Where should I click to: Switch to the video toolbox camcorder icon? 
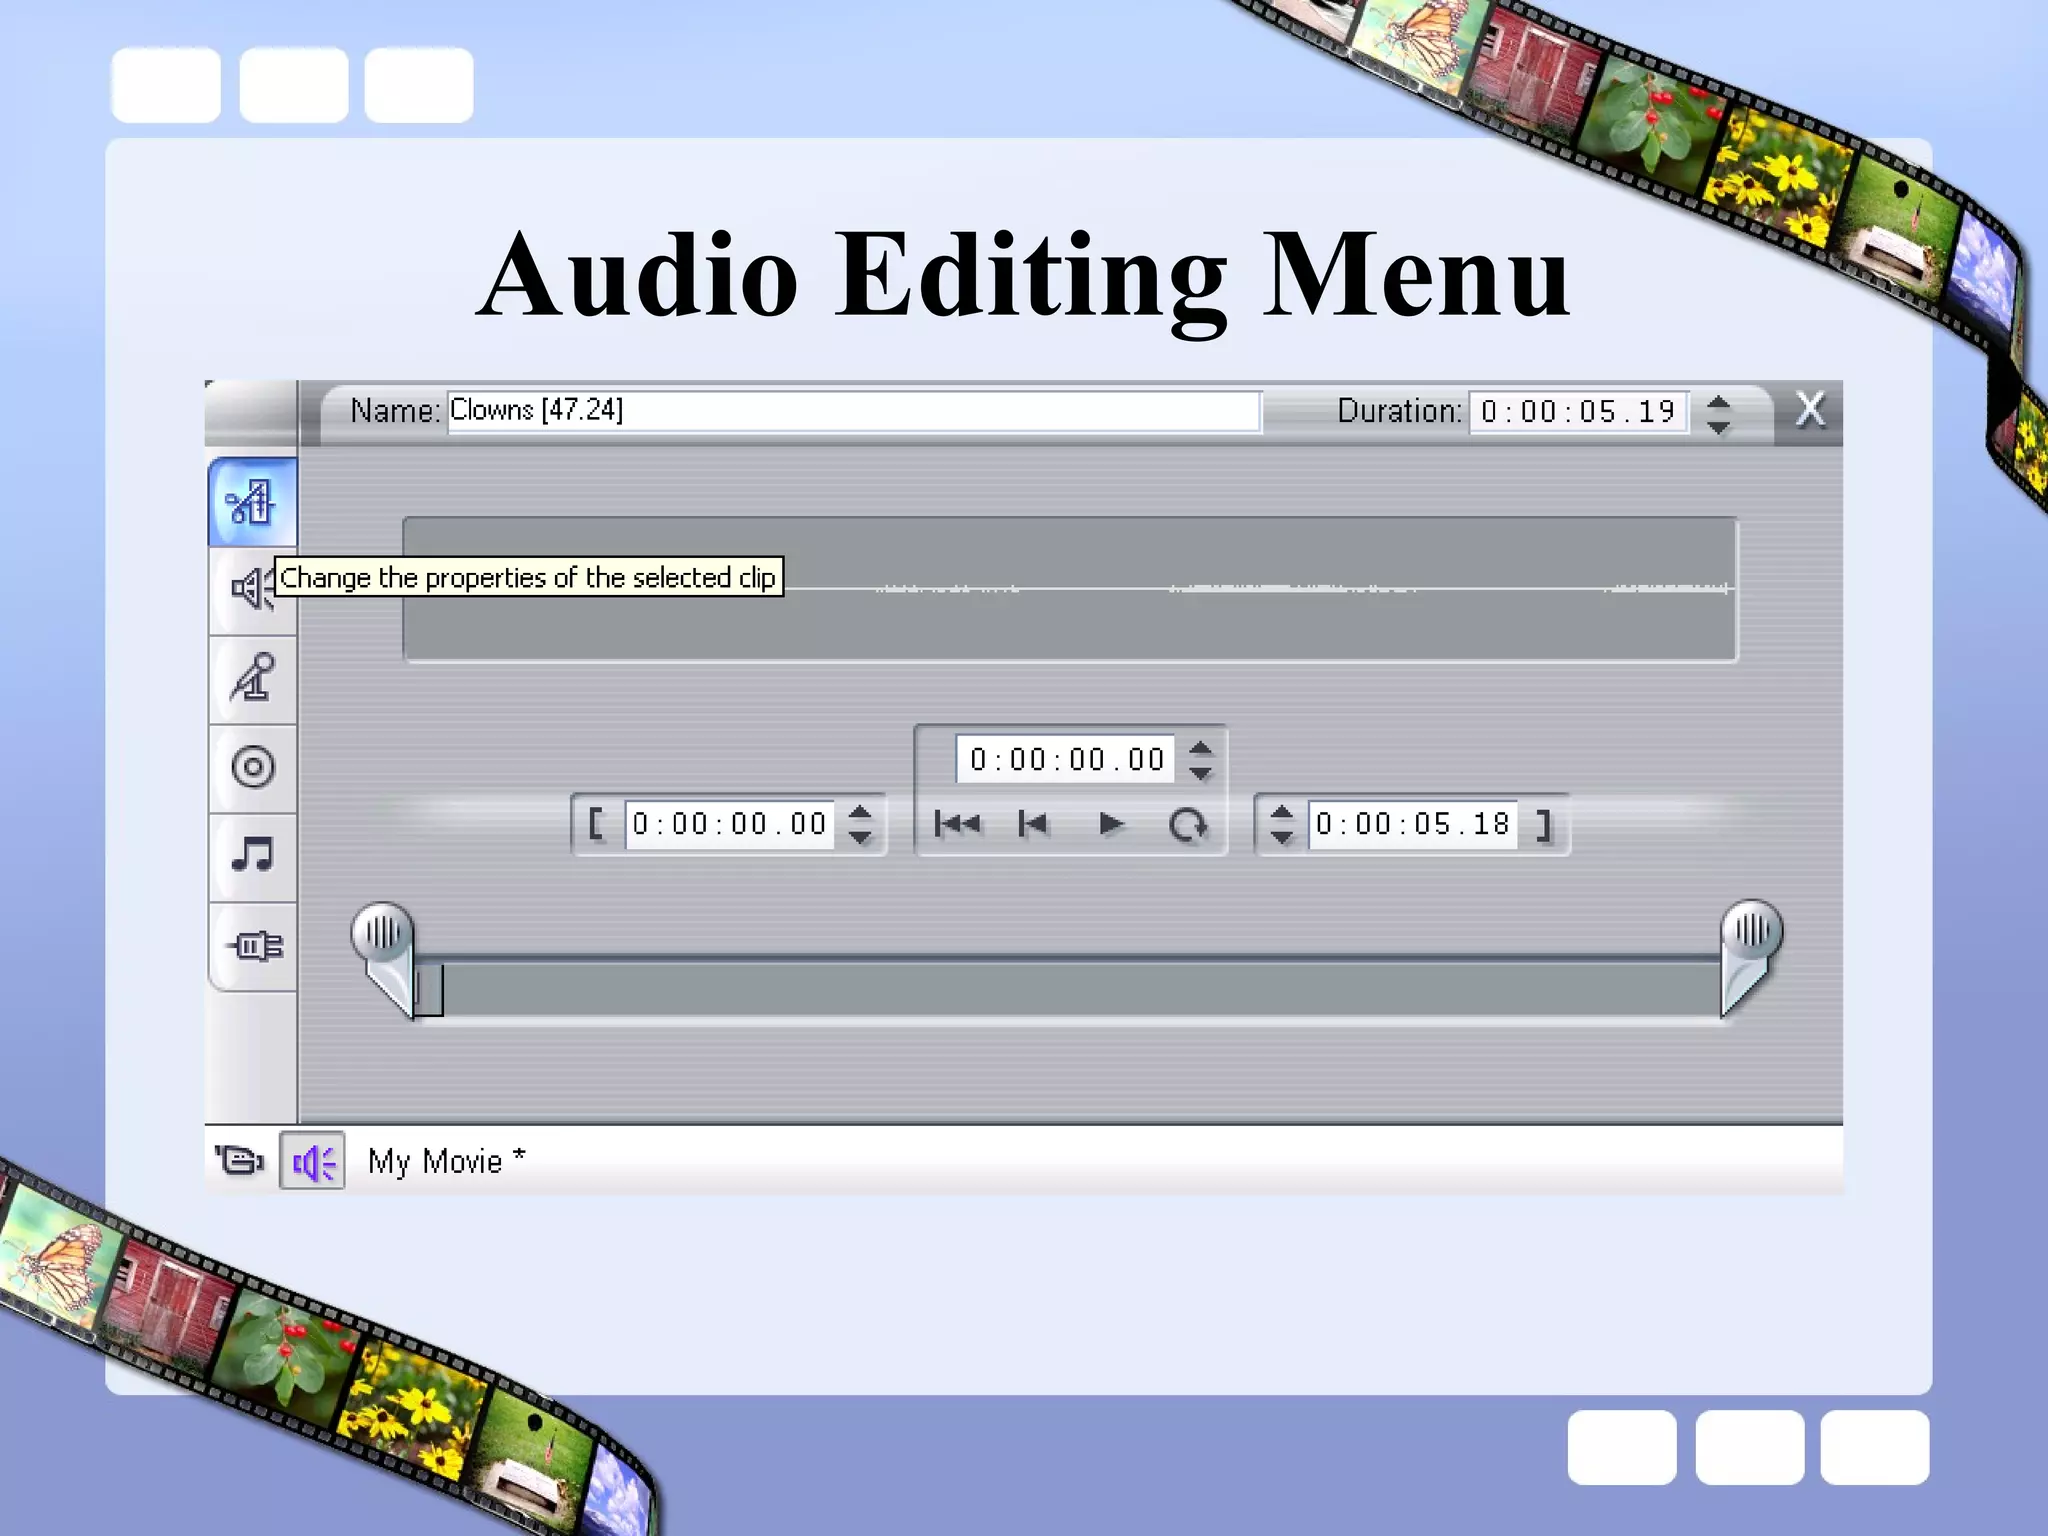(238, 1160)
